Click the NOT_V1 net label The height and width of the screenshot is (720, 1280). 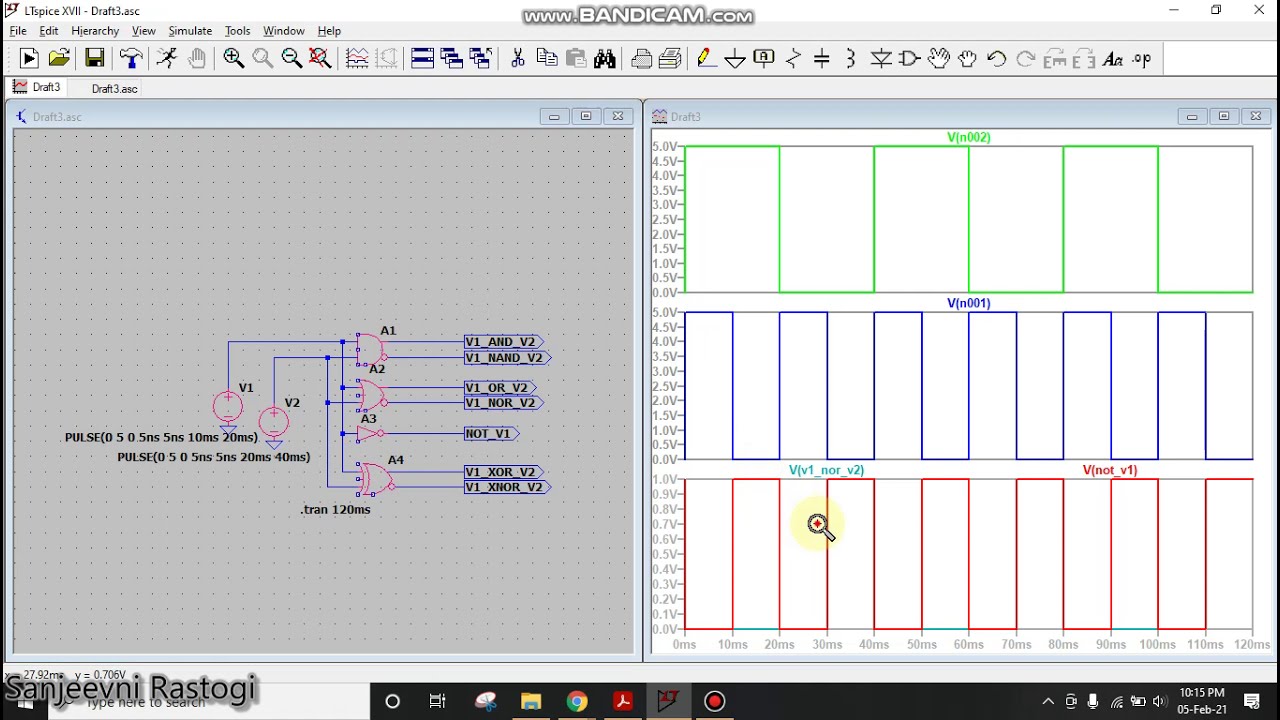(490, 434)
